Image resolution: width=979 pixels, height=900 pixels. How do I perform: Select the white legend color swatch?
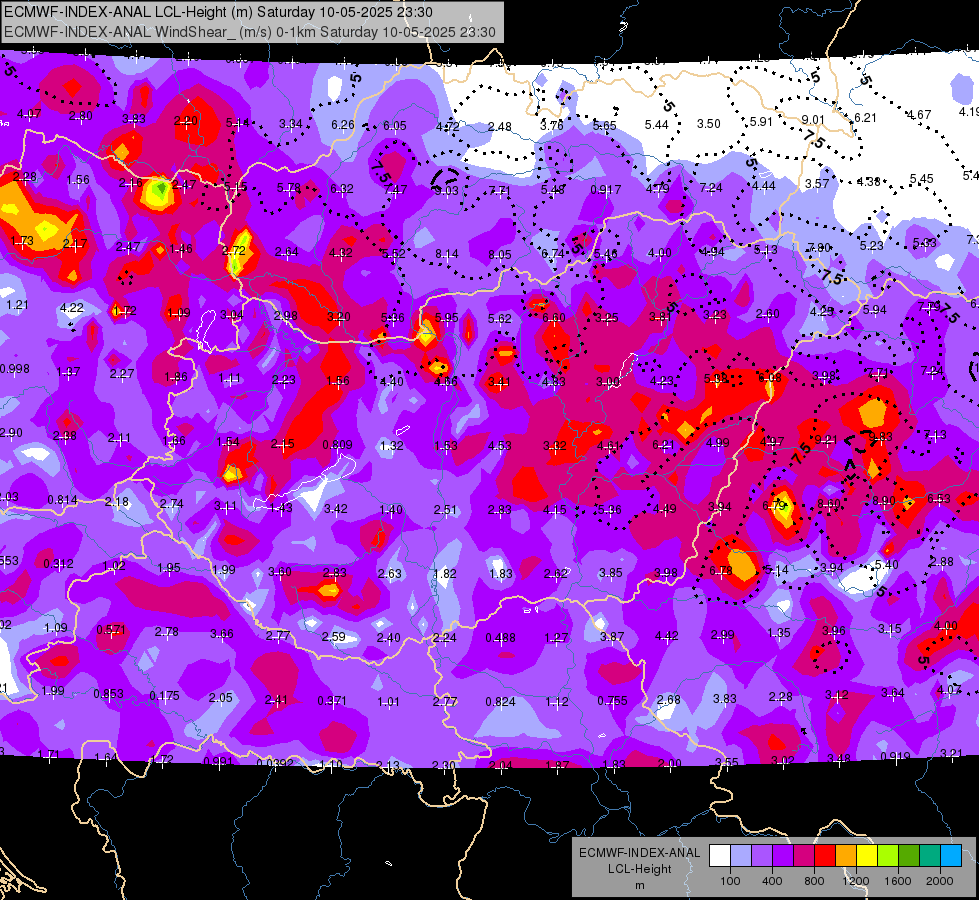tap(719, 856)
